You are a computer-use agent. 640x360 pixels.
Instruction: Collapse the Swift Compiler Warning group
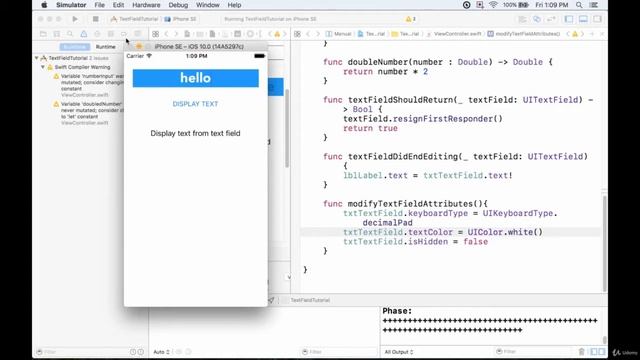(43, 67)
